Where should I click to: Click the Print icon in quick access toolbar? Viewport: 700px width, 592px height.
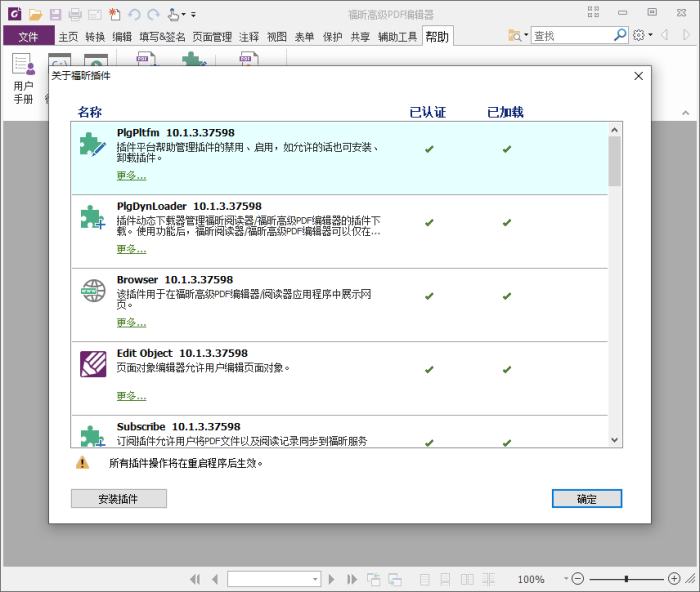coord(75,15)
